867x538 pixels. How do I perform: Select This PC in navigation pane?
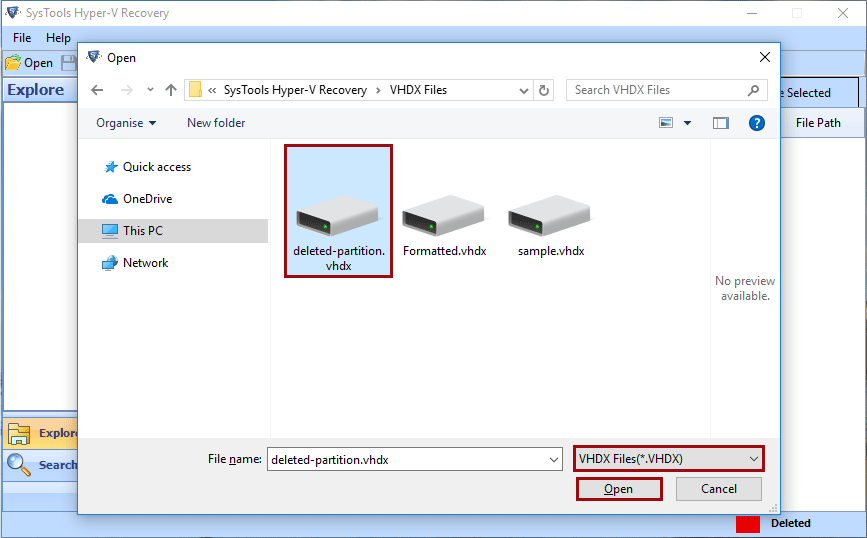pos(173,231)
